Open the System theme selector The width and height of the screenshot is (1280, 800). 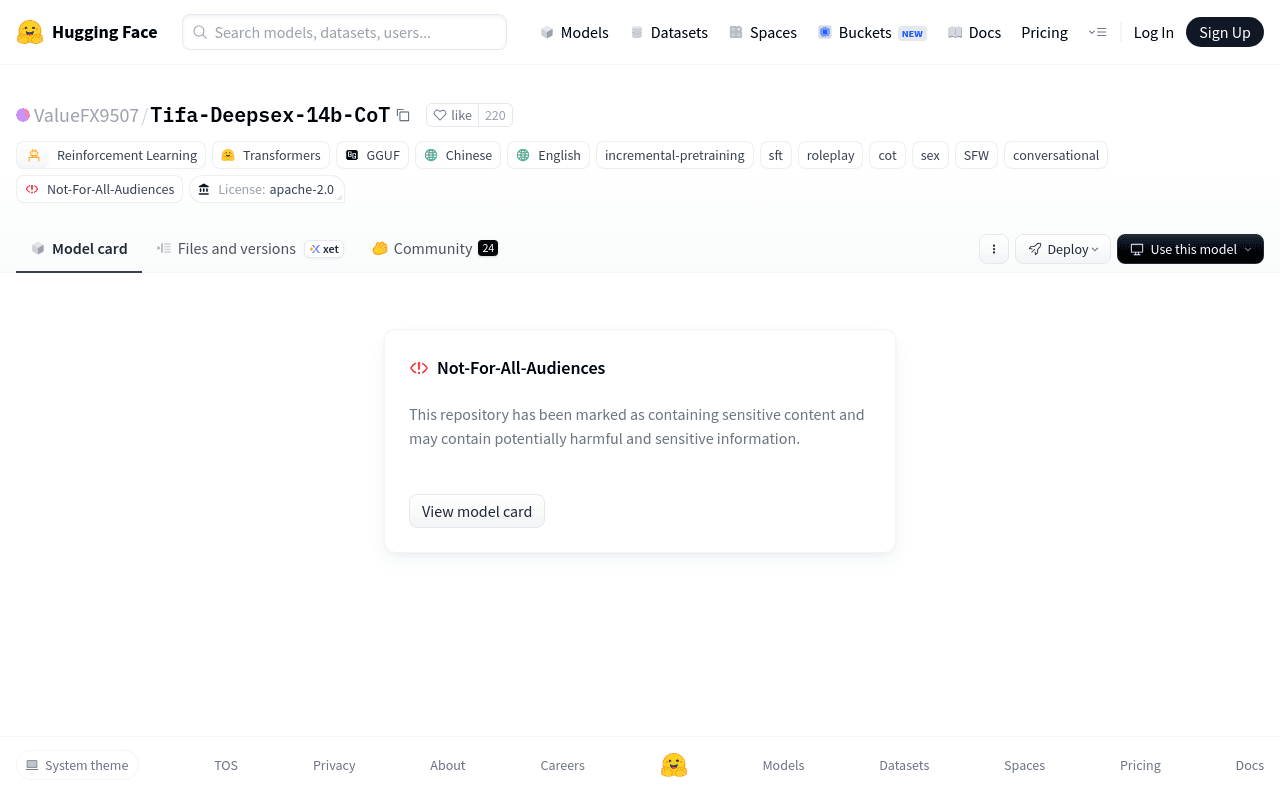point(77,765)
